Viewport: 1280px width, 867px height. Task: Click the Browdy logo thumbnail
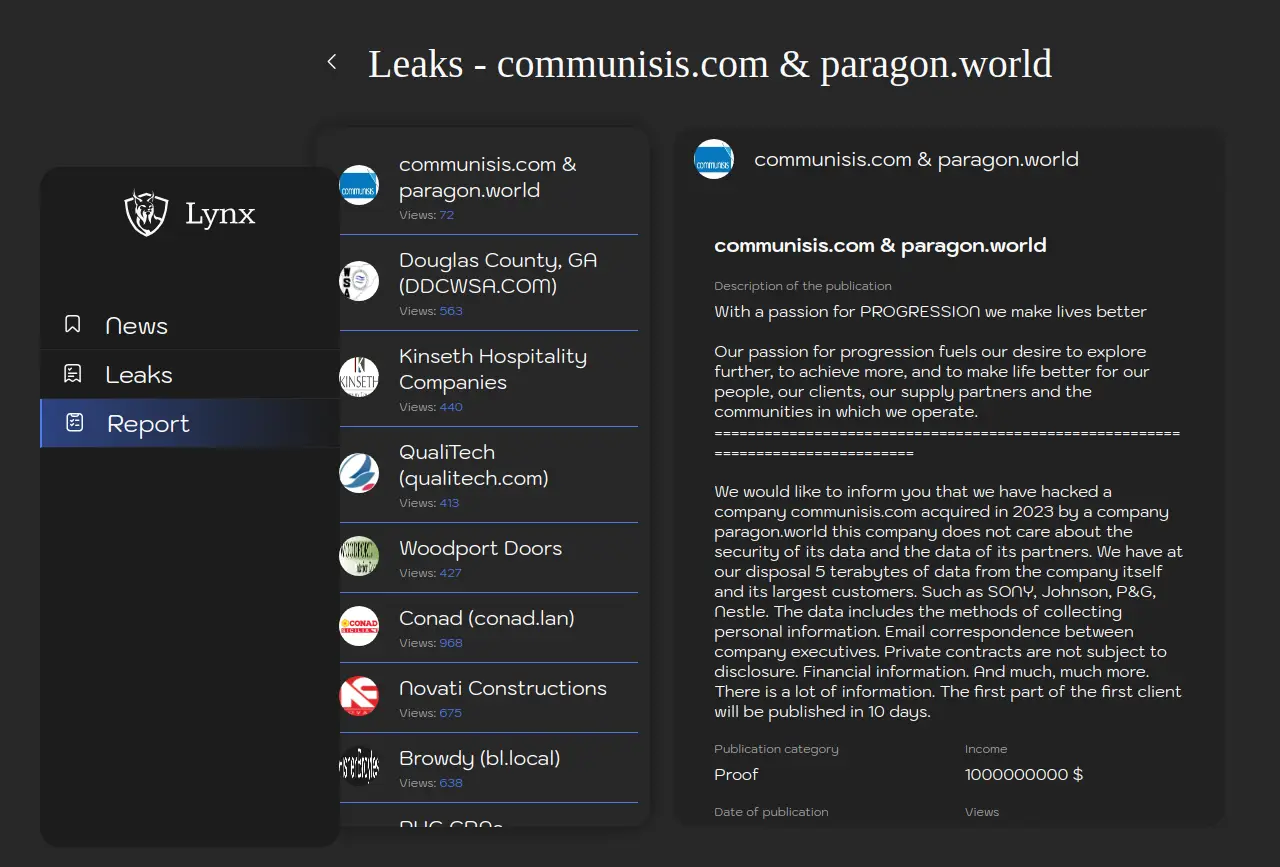(359, 766)
